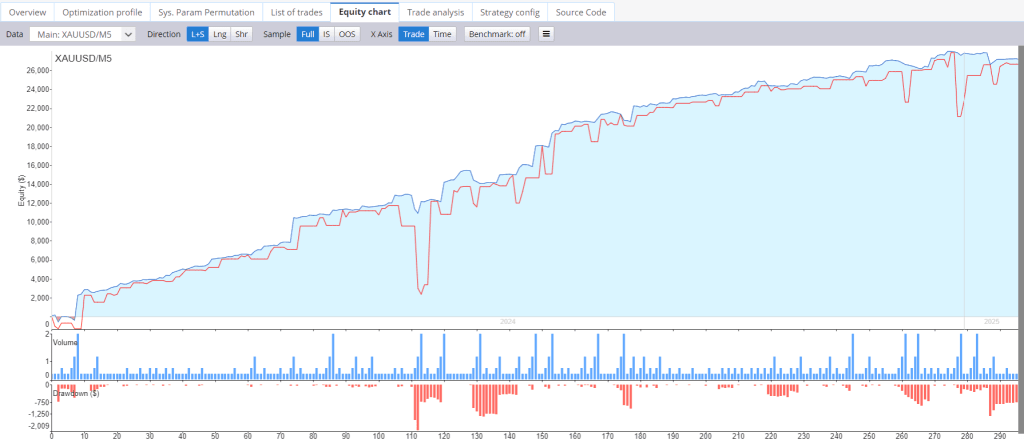Image resolution: width=1024 pixels, height=440 pixels.
Task: Switch to the Overview tab
Action: (27, 12)
